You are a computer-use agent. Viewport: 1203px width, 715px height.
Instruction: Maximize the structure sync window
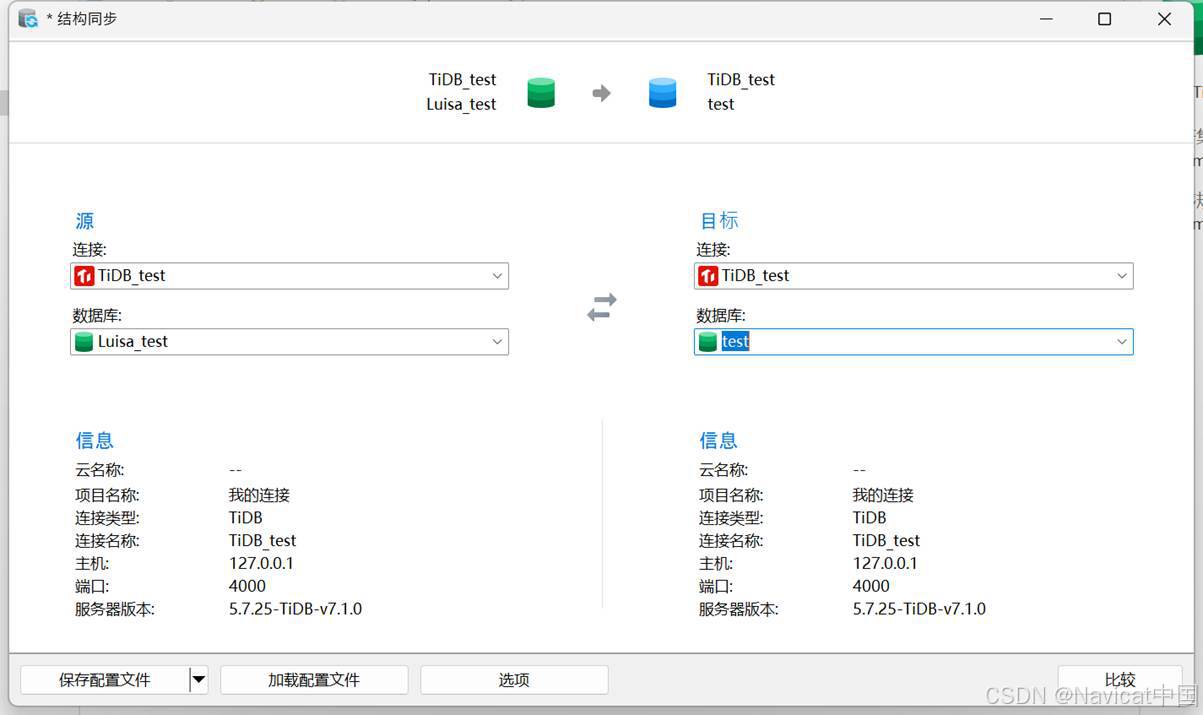1105,19
